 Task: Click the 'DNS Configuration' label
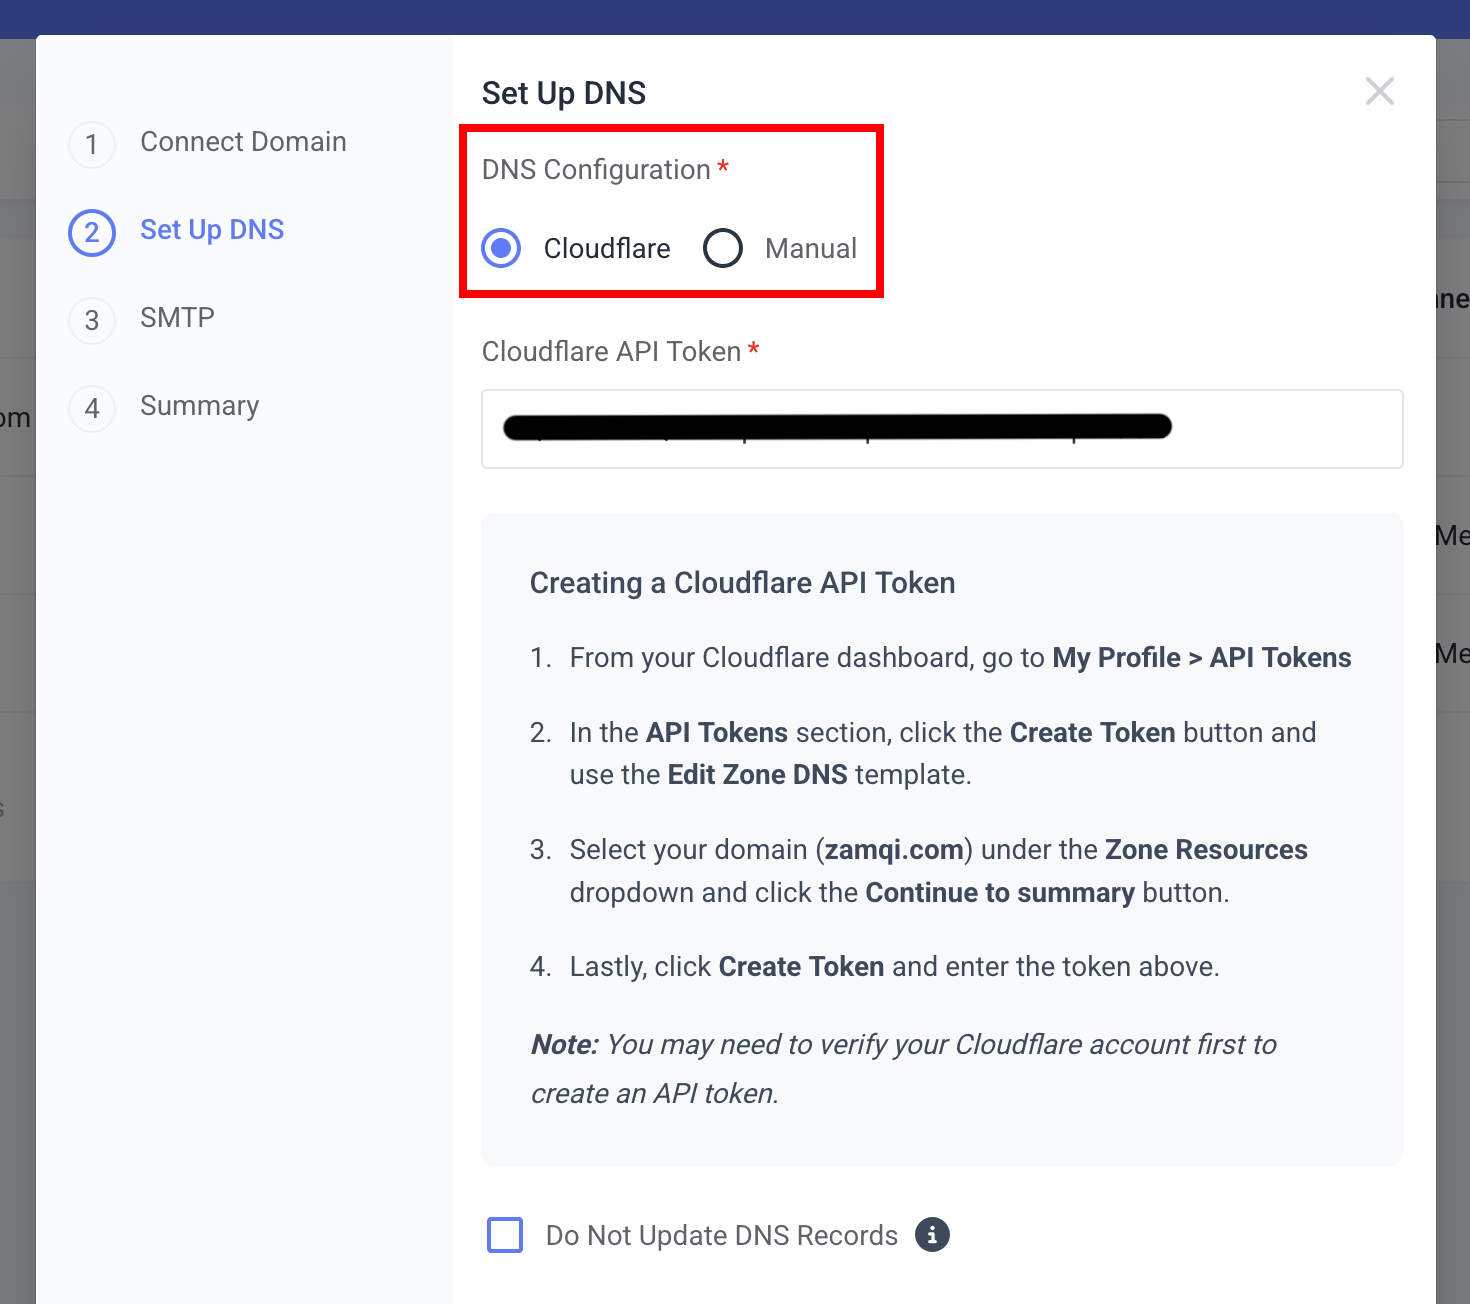tap(596, 170)
